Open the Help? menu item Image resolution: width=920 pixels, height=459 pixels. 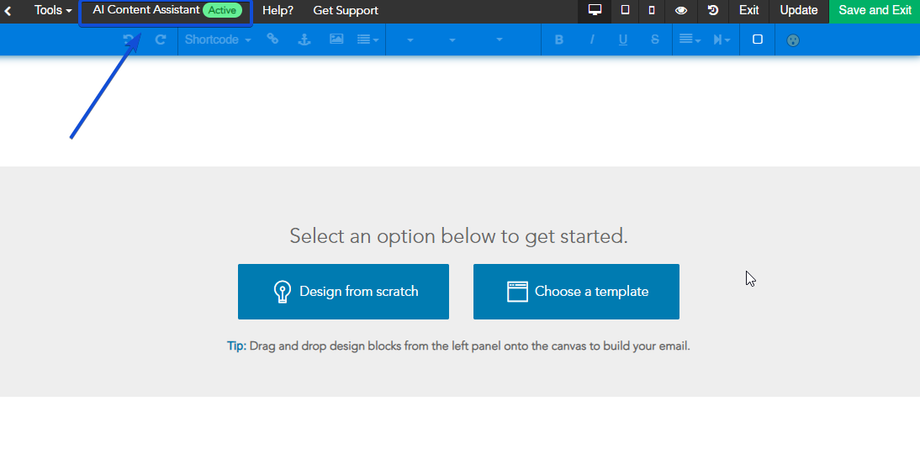(x=278, y=10)
